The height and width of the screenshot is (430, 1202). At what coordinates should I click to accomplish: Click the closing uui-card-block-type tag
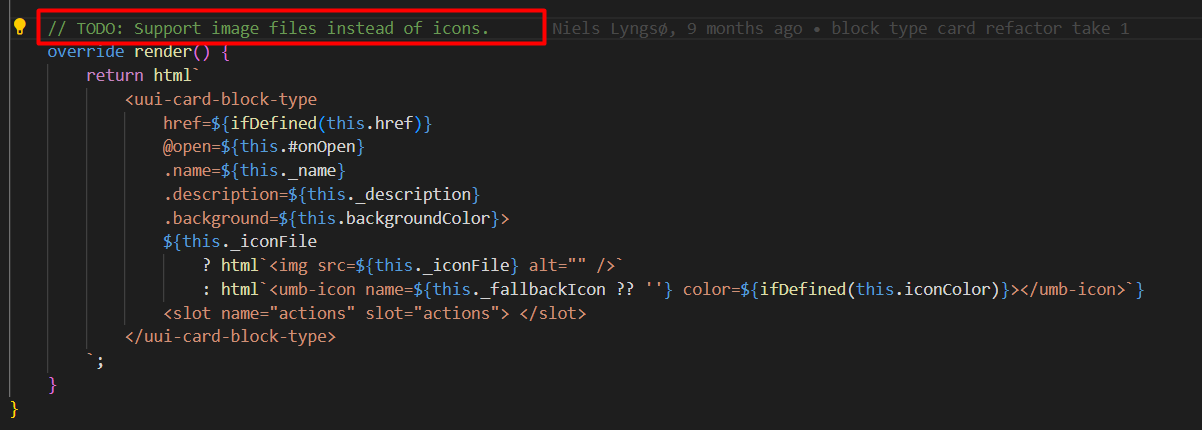[236, 337]
